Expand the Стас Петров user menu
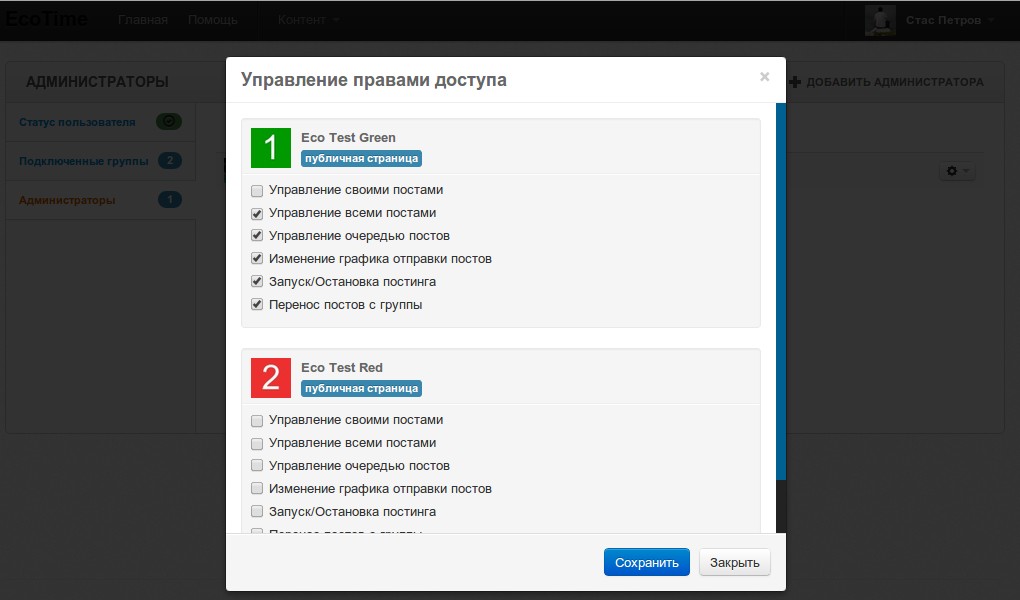The height and width of the screenshot is (600, 1020). point(949,20)
